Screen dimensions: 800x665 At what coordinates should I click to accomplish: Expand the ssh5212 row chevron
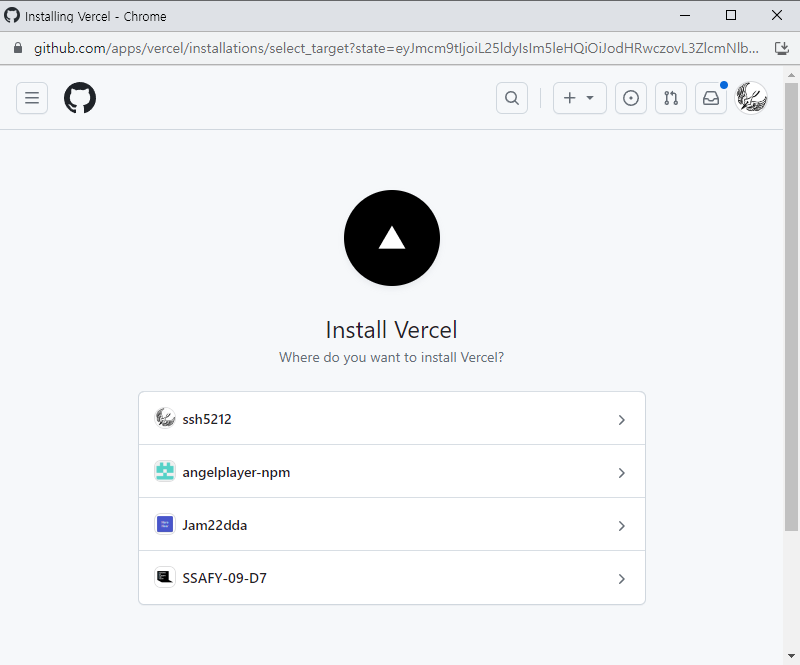coord(621,418)
